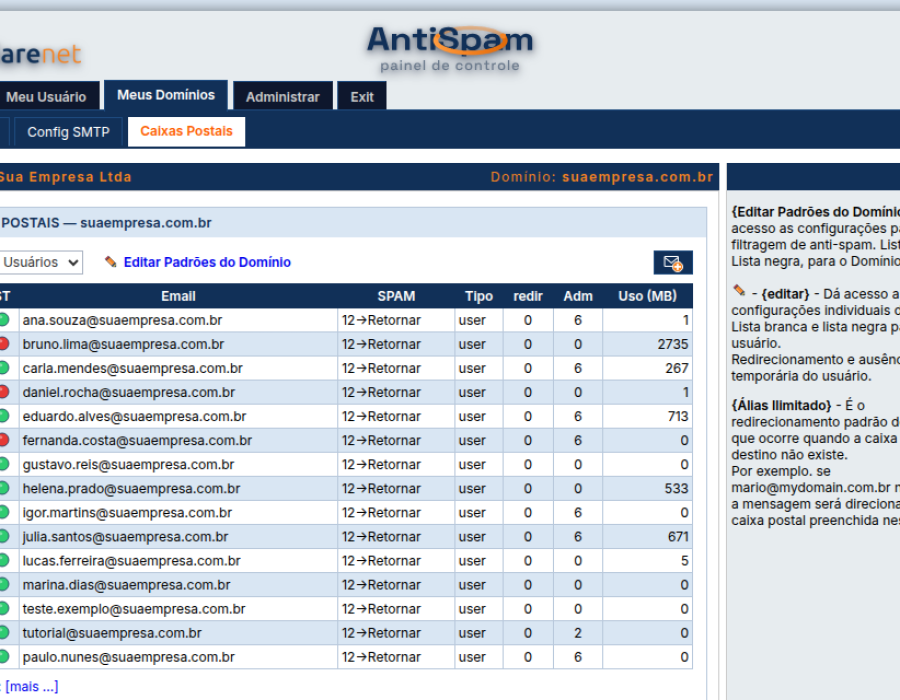Click the Email column header
Viewport: 900px width, 700px height.
[178, 296]
